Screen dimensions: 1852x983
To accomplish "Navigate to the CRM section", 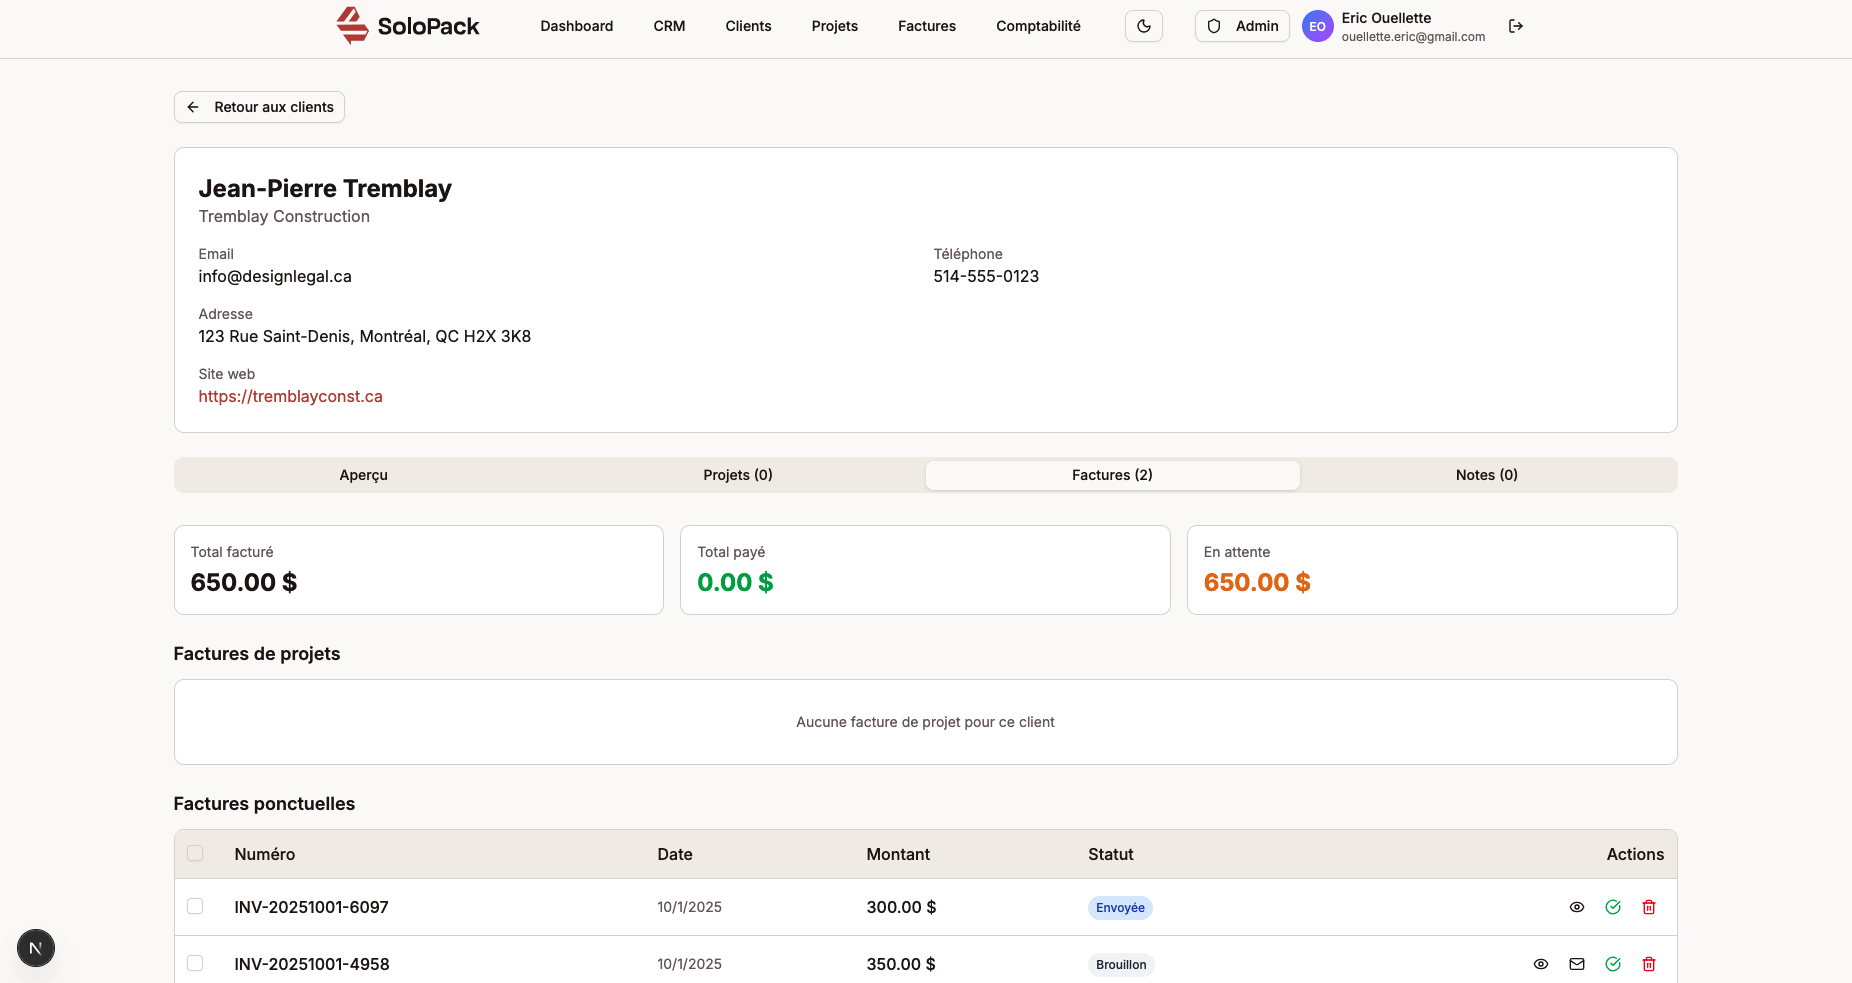I will [669, 26].
